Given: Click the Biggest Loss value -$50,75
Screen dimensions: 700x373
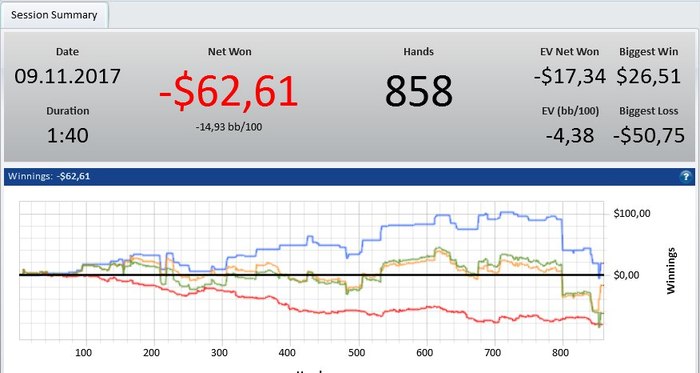Looking at the screenshot, I should click(x=649, y=135).
